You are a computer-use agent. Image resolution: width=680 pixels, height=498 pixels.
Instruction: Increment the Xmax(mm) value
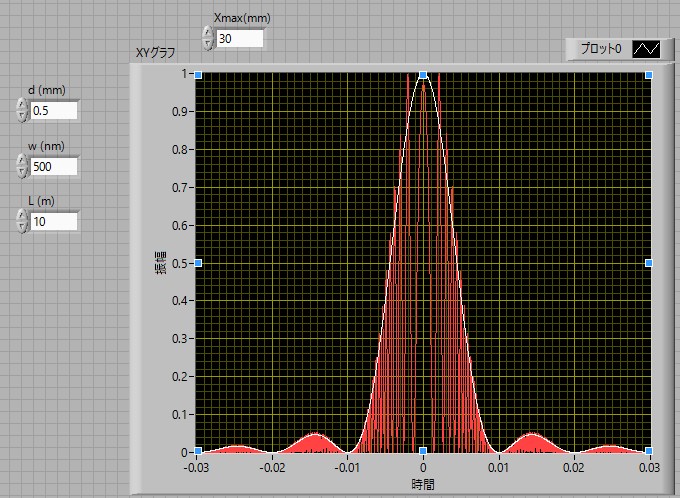pyautogui.click(x=207, y=33)
